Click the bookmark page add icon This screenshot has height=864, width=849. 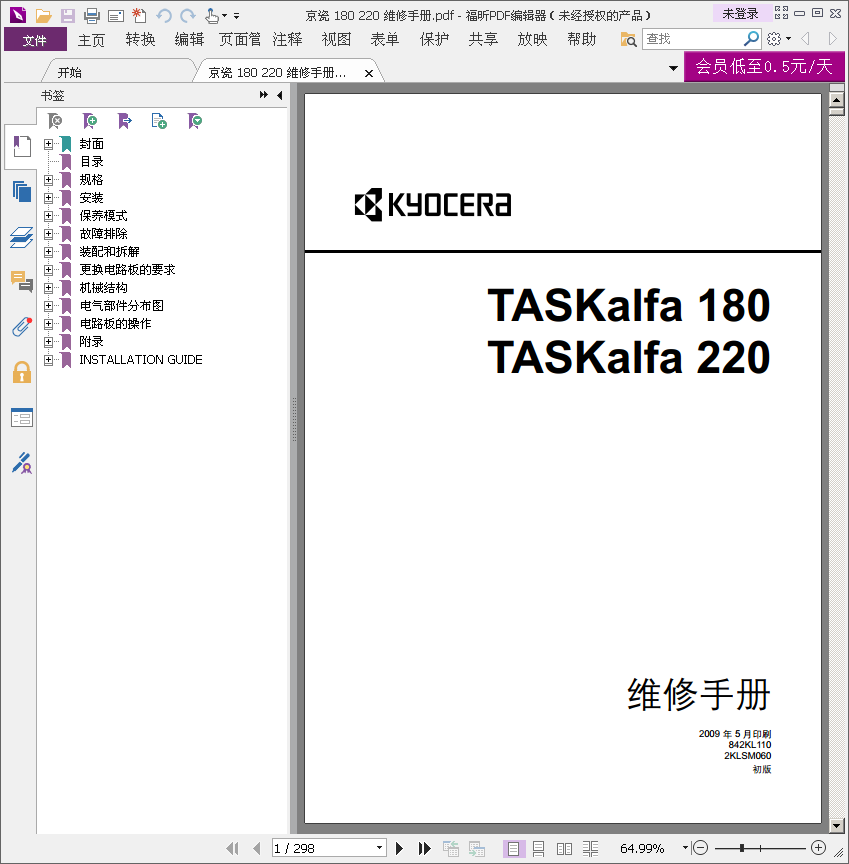(x=159, y=121)
